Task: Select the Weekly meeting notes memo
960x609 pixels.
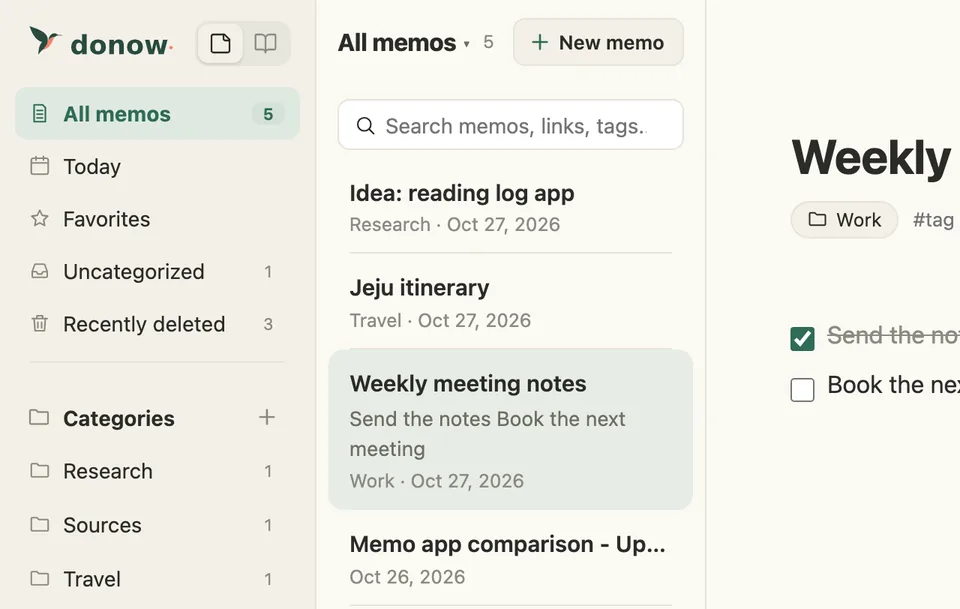Action: pyautogui.click(x=511, y=430)
